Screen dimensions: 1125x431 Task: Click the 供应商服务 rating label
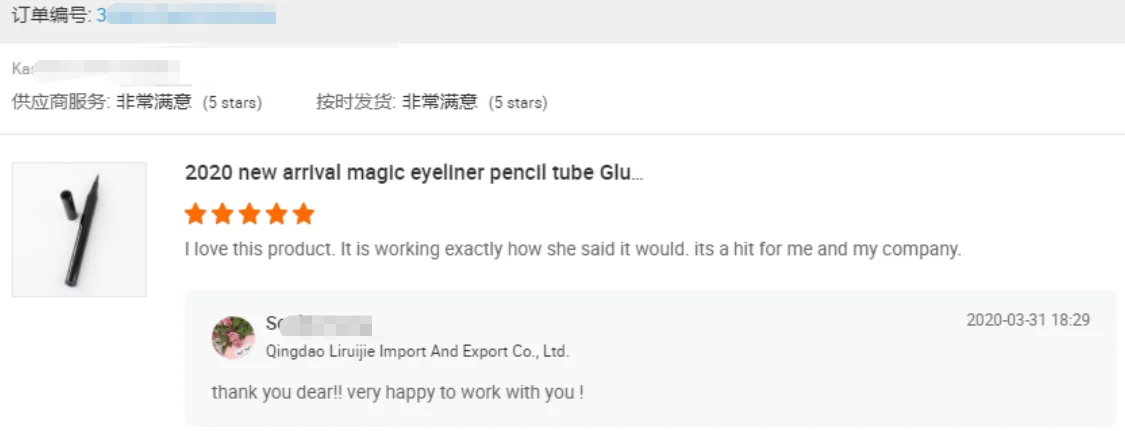click(x=59, y=102)
